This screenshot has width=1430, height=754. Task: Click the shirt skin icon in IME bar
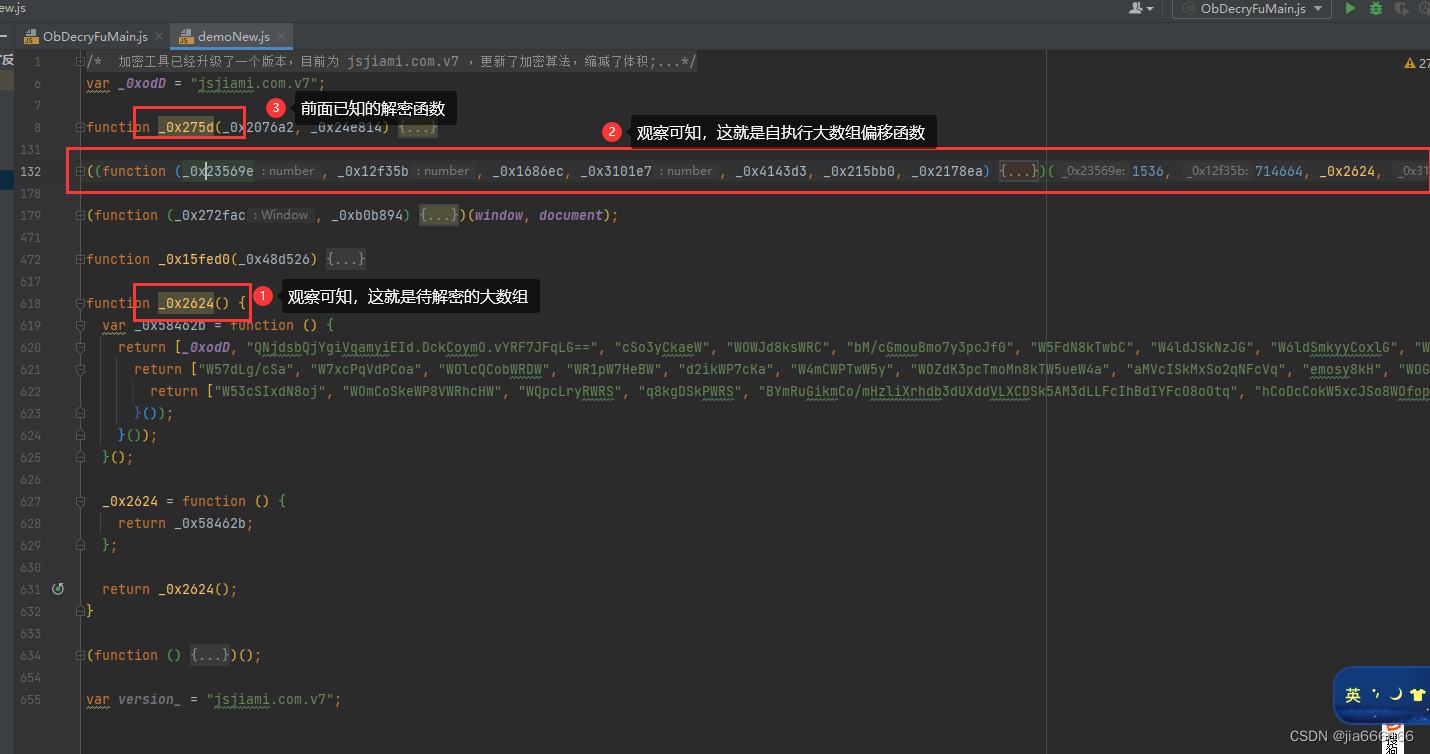[x=1417, y=695]
